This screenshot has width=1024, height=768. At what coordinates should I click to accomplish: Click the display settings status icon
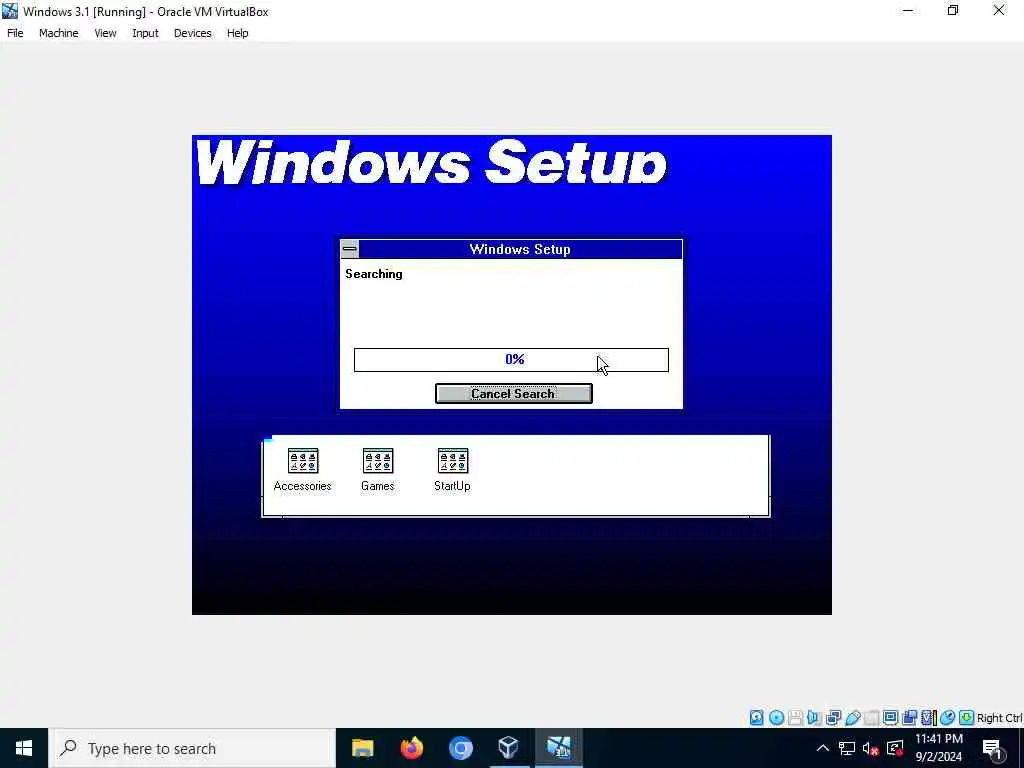point(890,718)
